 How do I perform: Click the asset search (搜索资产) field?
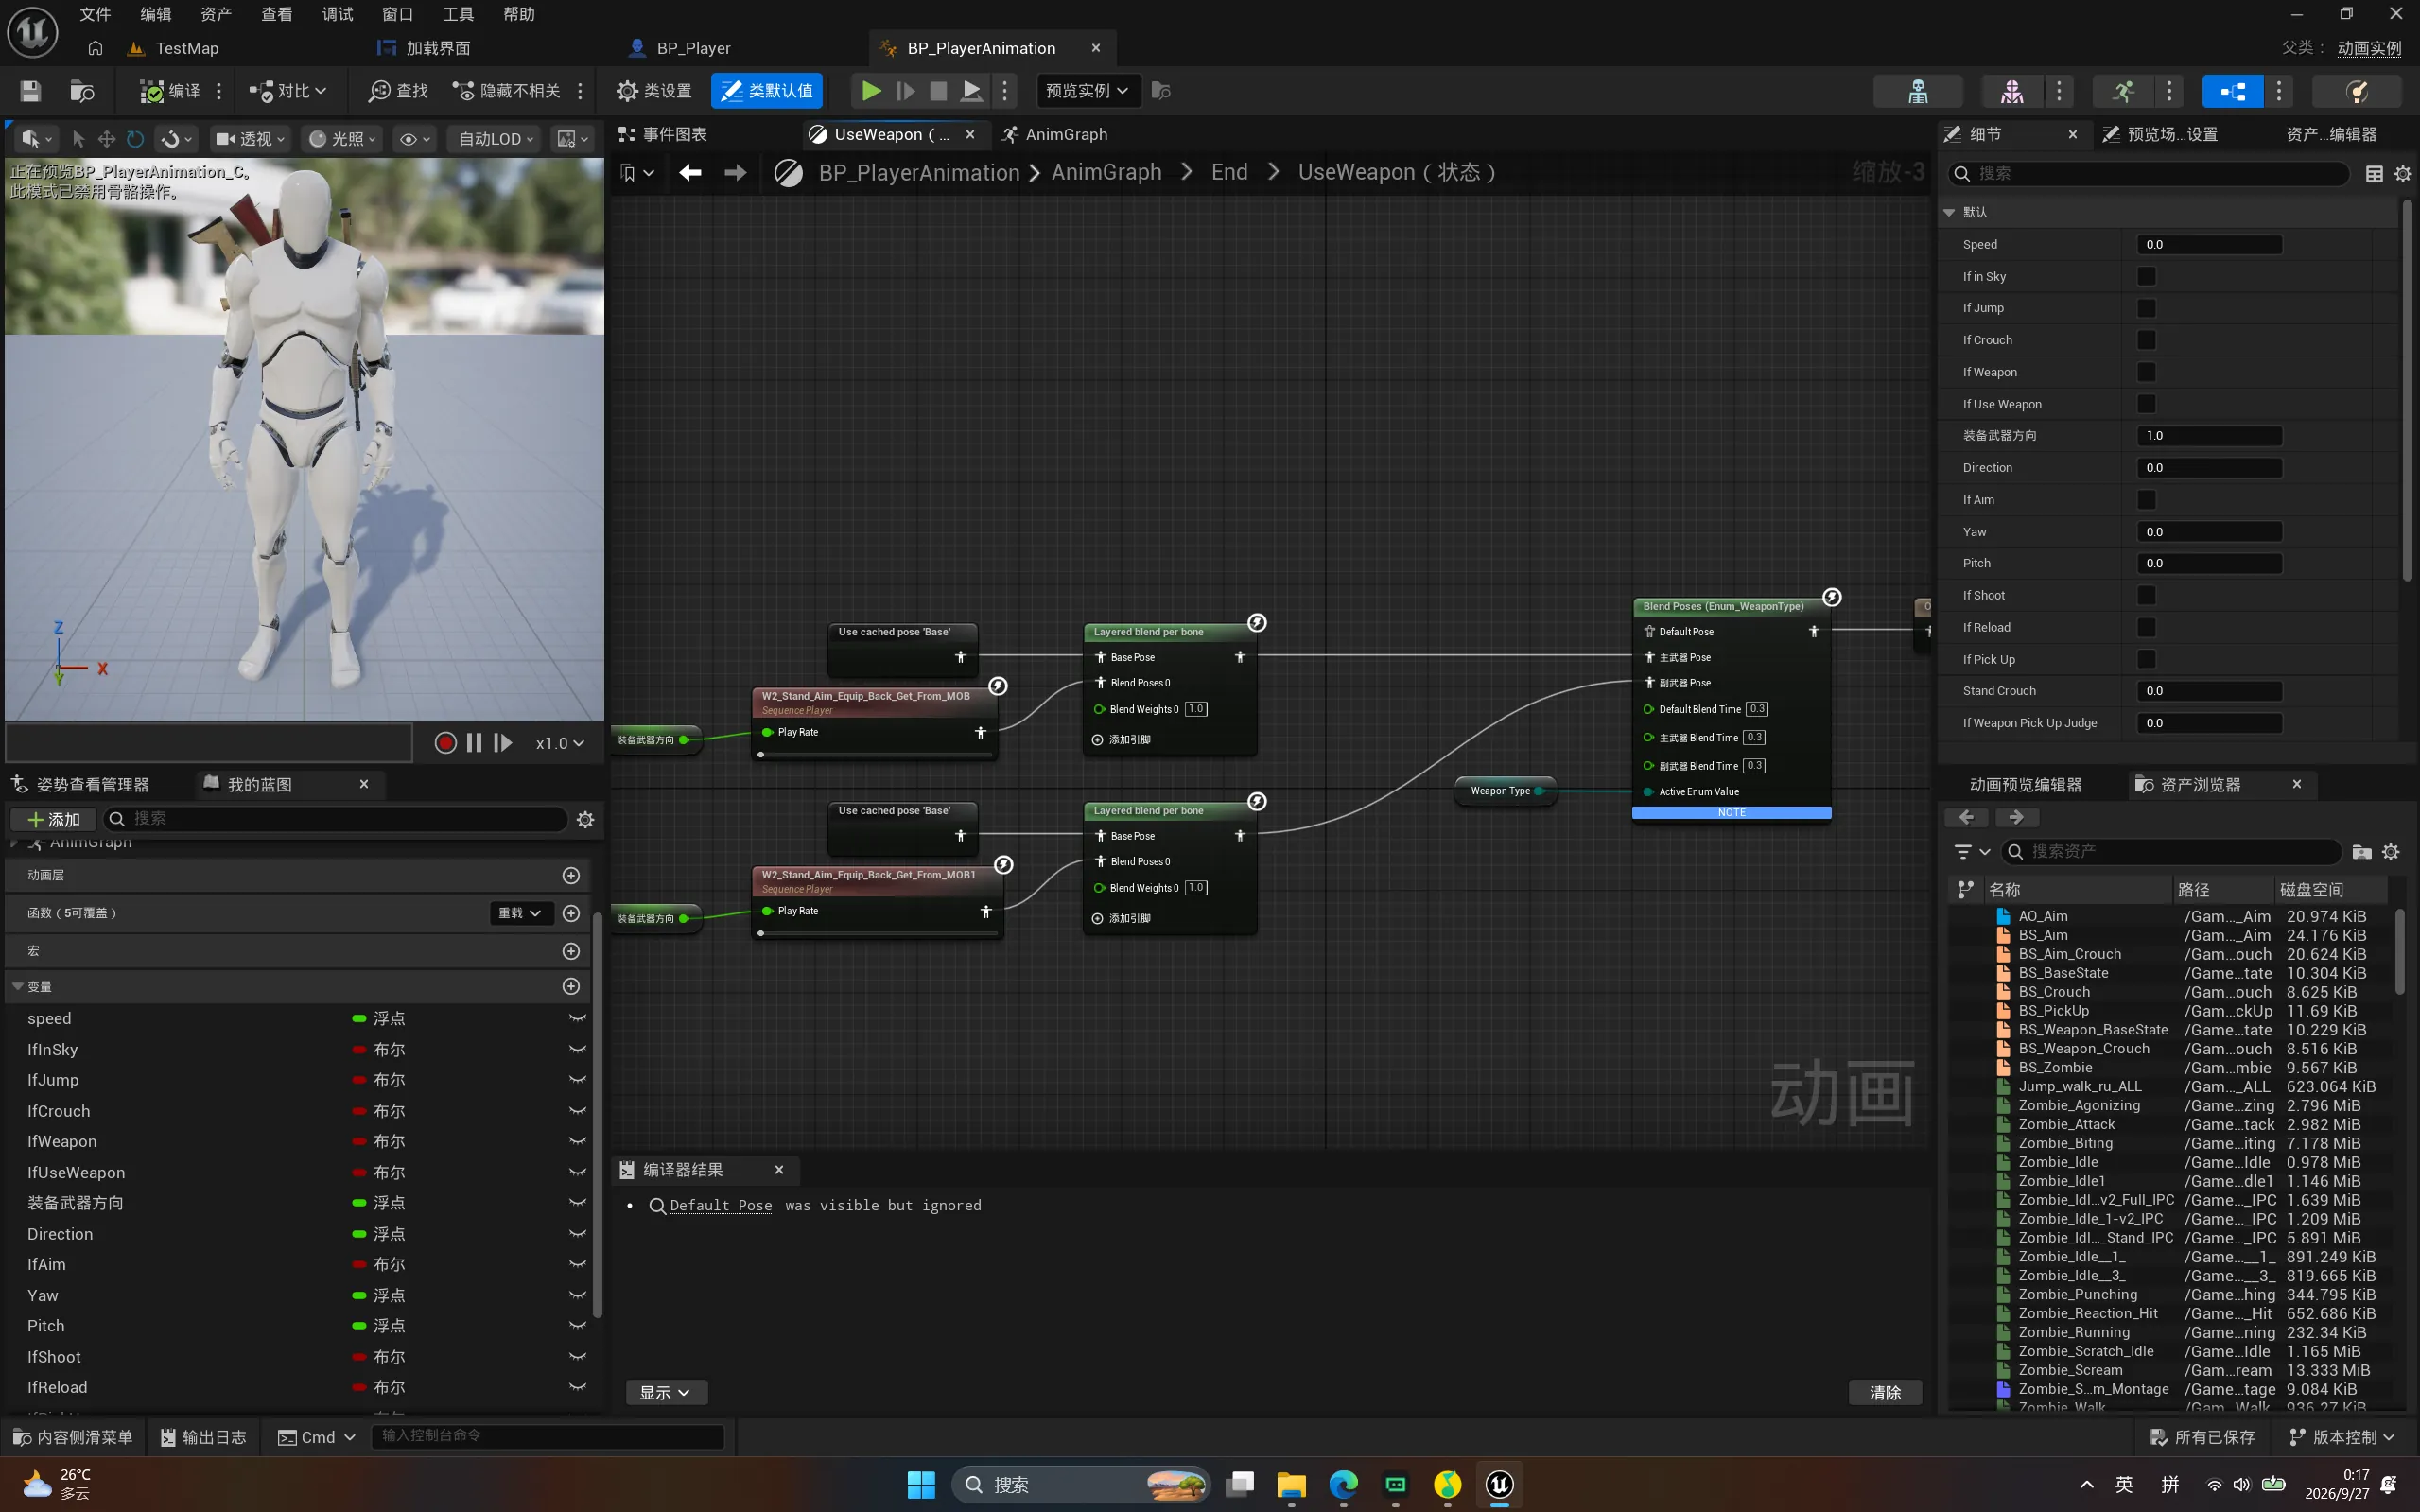pos(2170,852)
